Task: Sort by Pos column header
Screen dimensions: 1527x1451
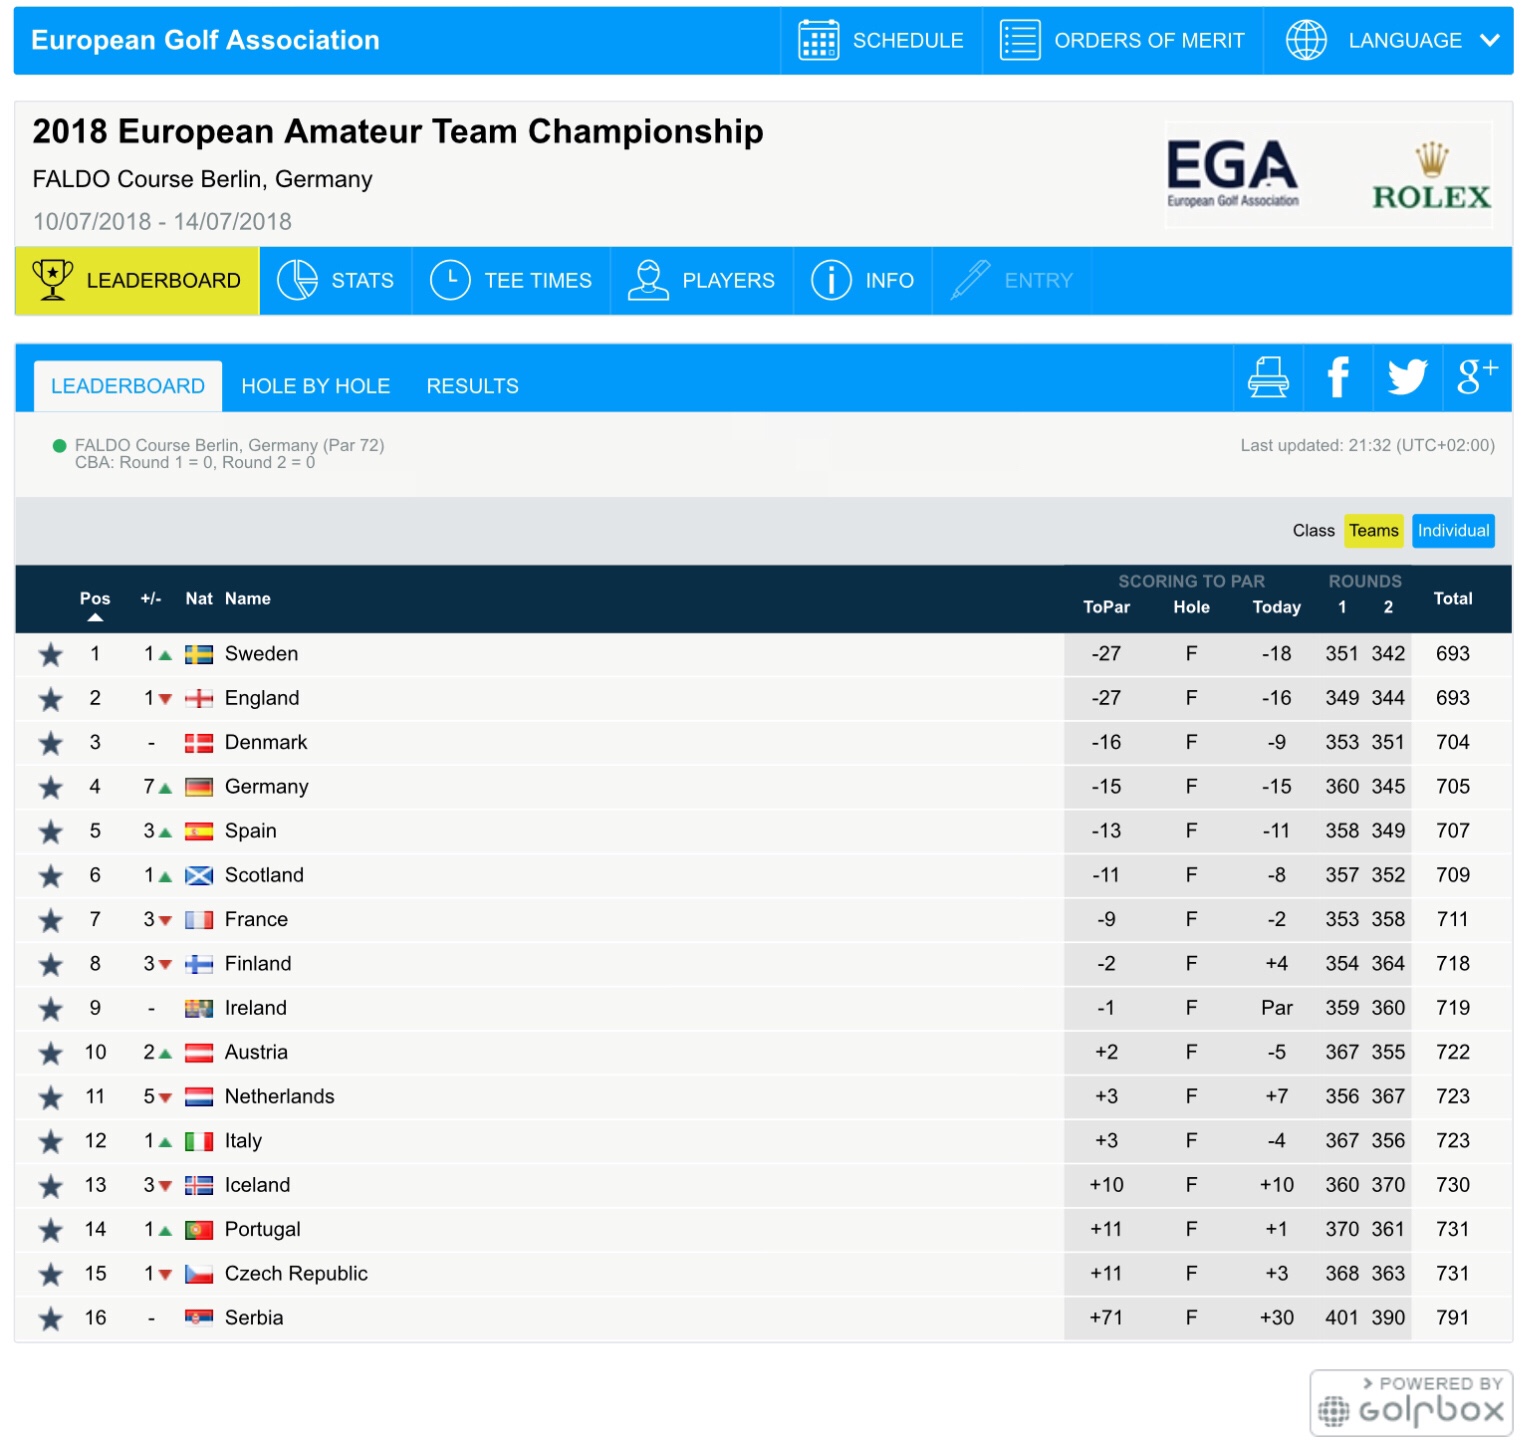Action: click(95, 599)
